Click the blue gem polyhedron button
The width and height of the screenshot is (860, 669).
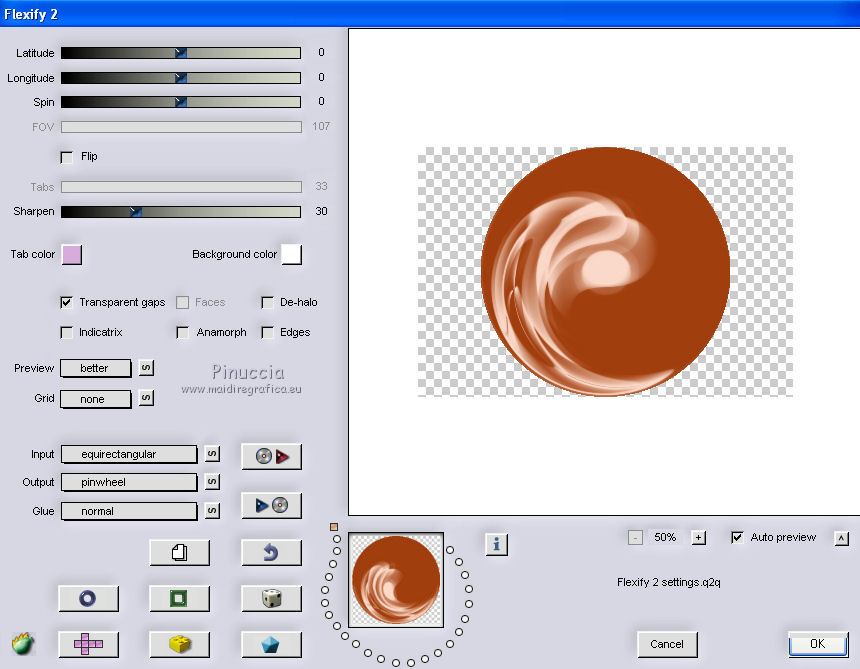[x=271, y=644]
